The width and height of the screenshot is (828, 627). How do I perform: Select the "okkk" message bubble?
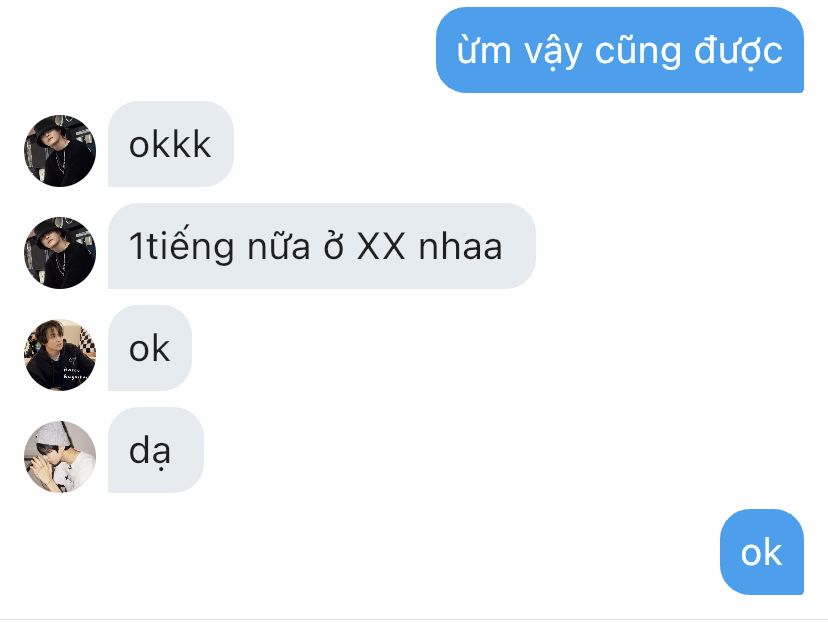pyautogui.click(x=171, y=144)
